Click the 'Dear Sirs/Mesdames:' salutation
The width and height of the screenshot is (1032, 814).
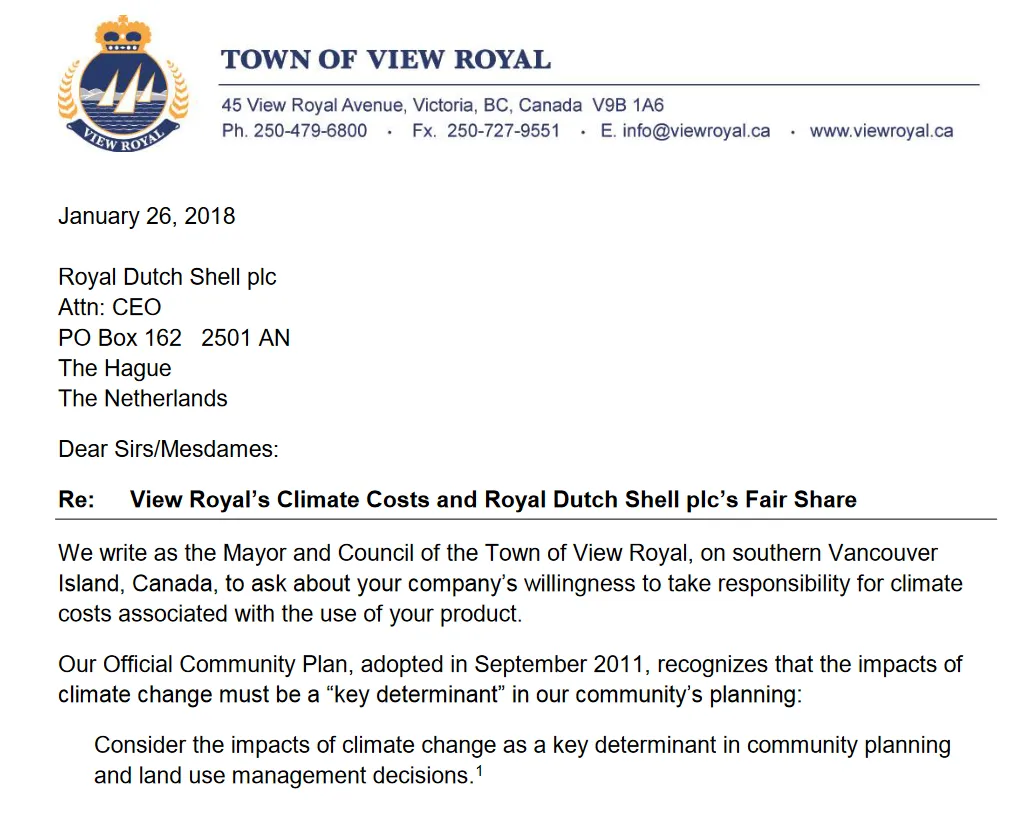(168, 449)
